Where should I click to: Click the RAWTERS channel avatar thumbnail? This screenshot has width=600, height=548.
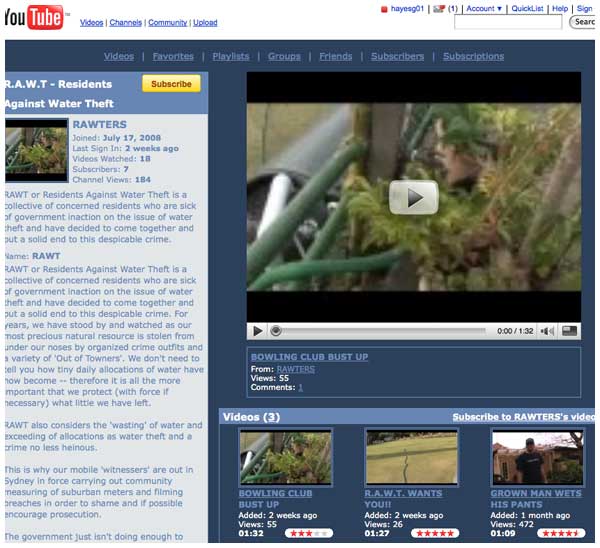pos(36,150)
